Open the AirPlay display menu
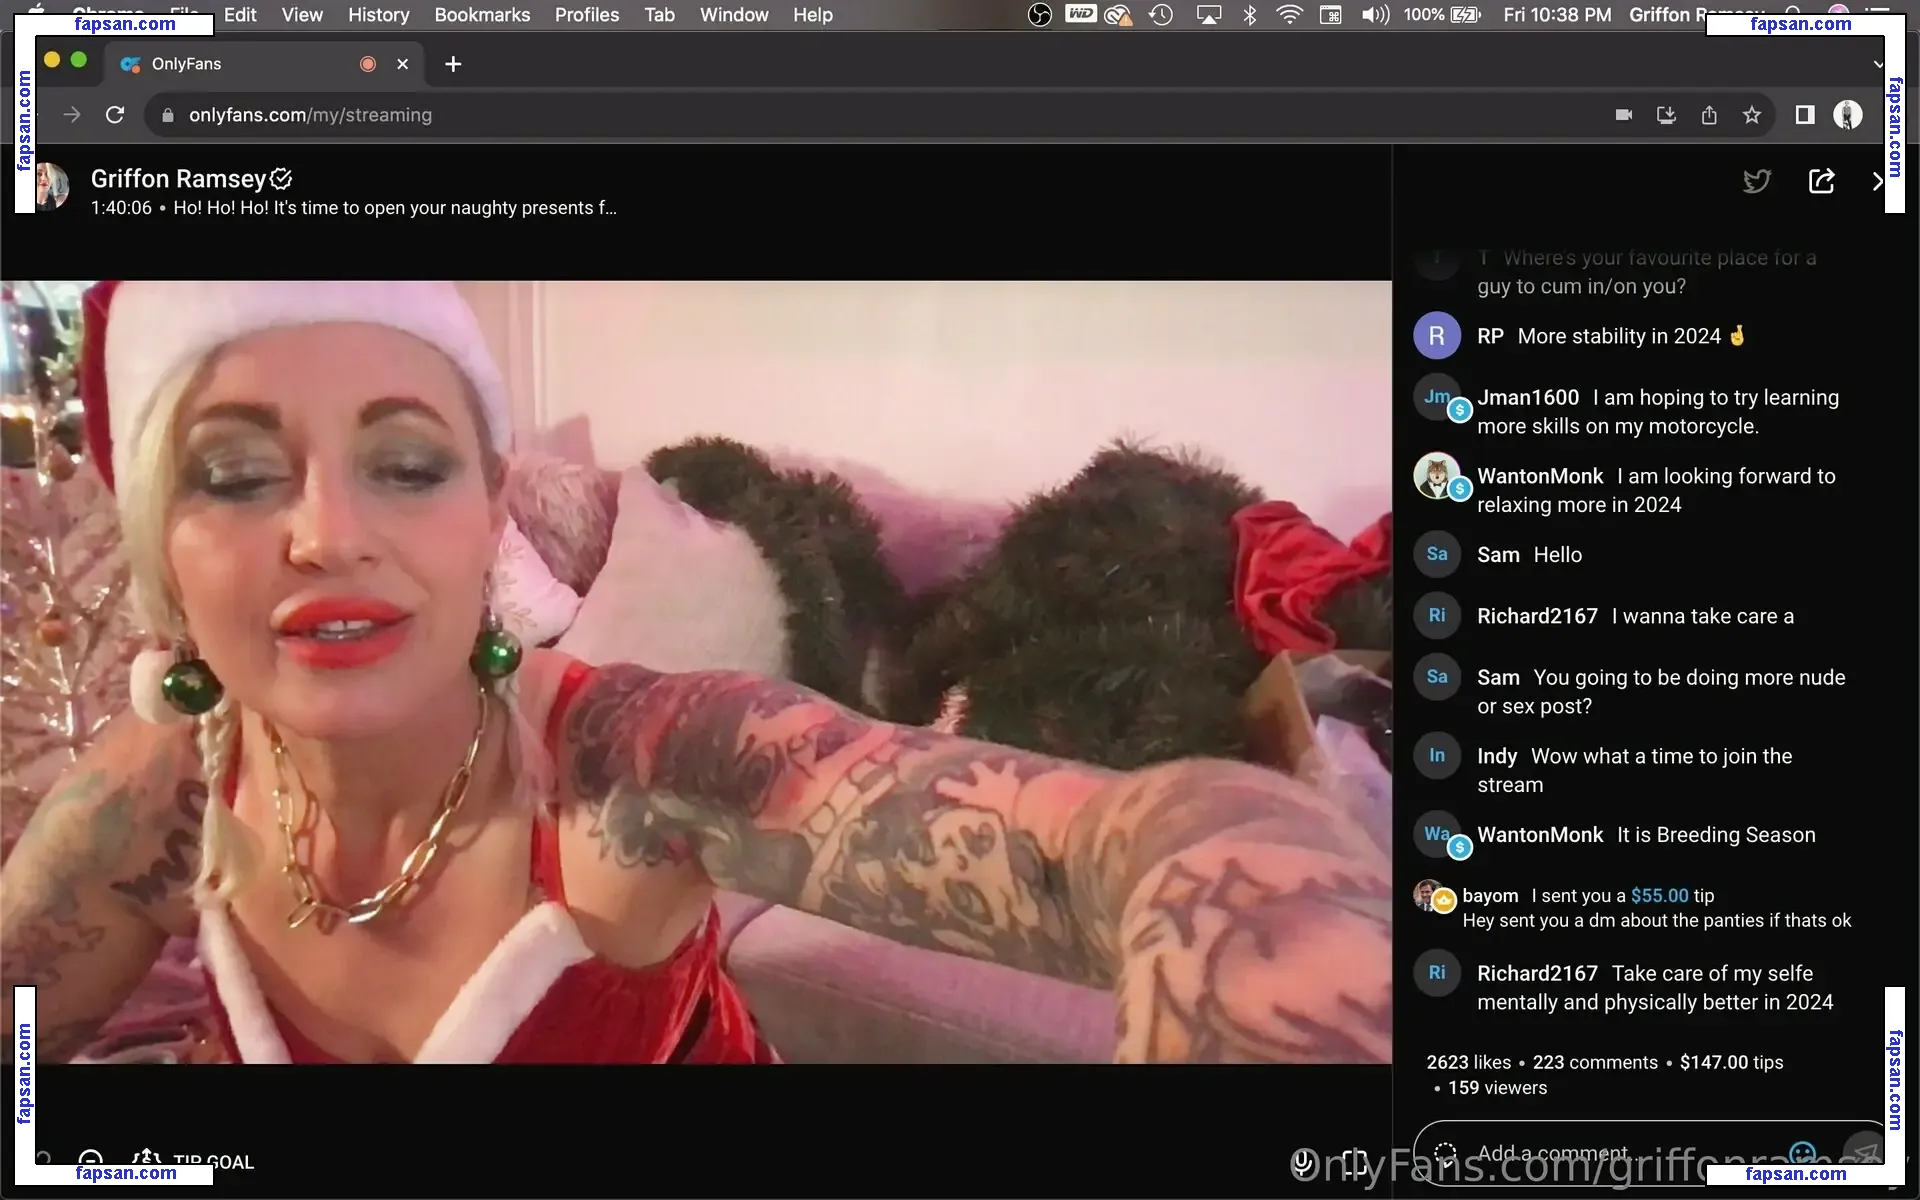 point(1209,15)
